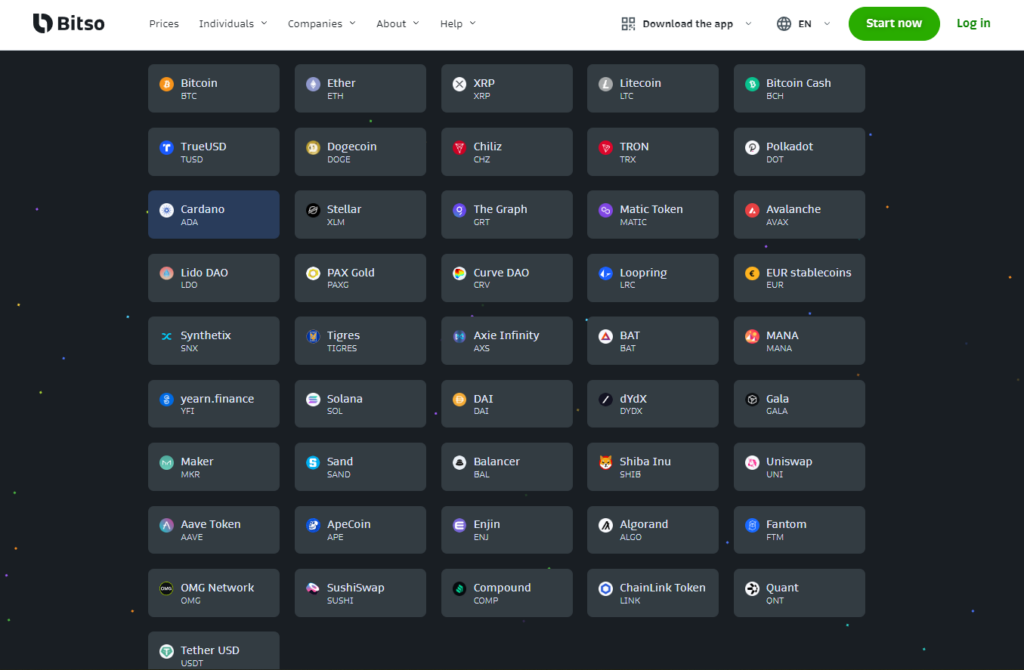Expand the Companies chevron arrow
Screen dimensions: 1024x670
click(x=353, y=24)
